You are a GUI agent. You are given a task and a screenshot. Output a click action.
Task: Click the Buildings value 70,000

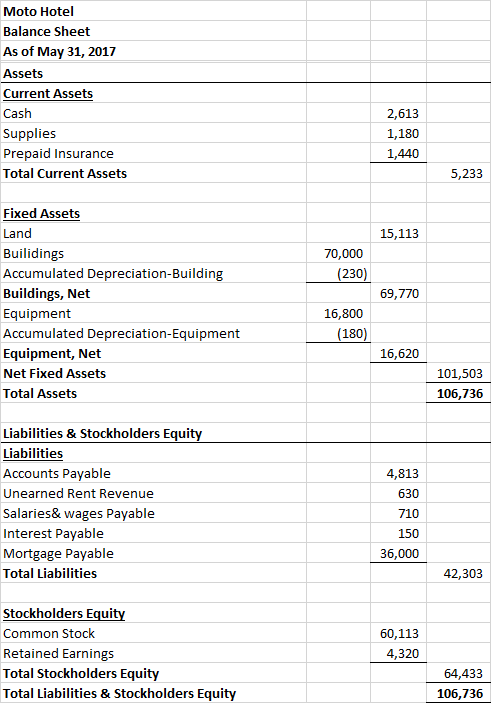point(343,254)
